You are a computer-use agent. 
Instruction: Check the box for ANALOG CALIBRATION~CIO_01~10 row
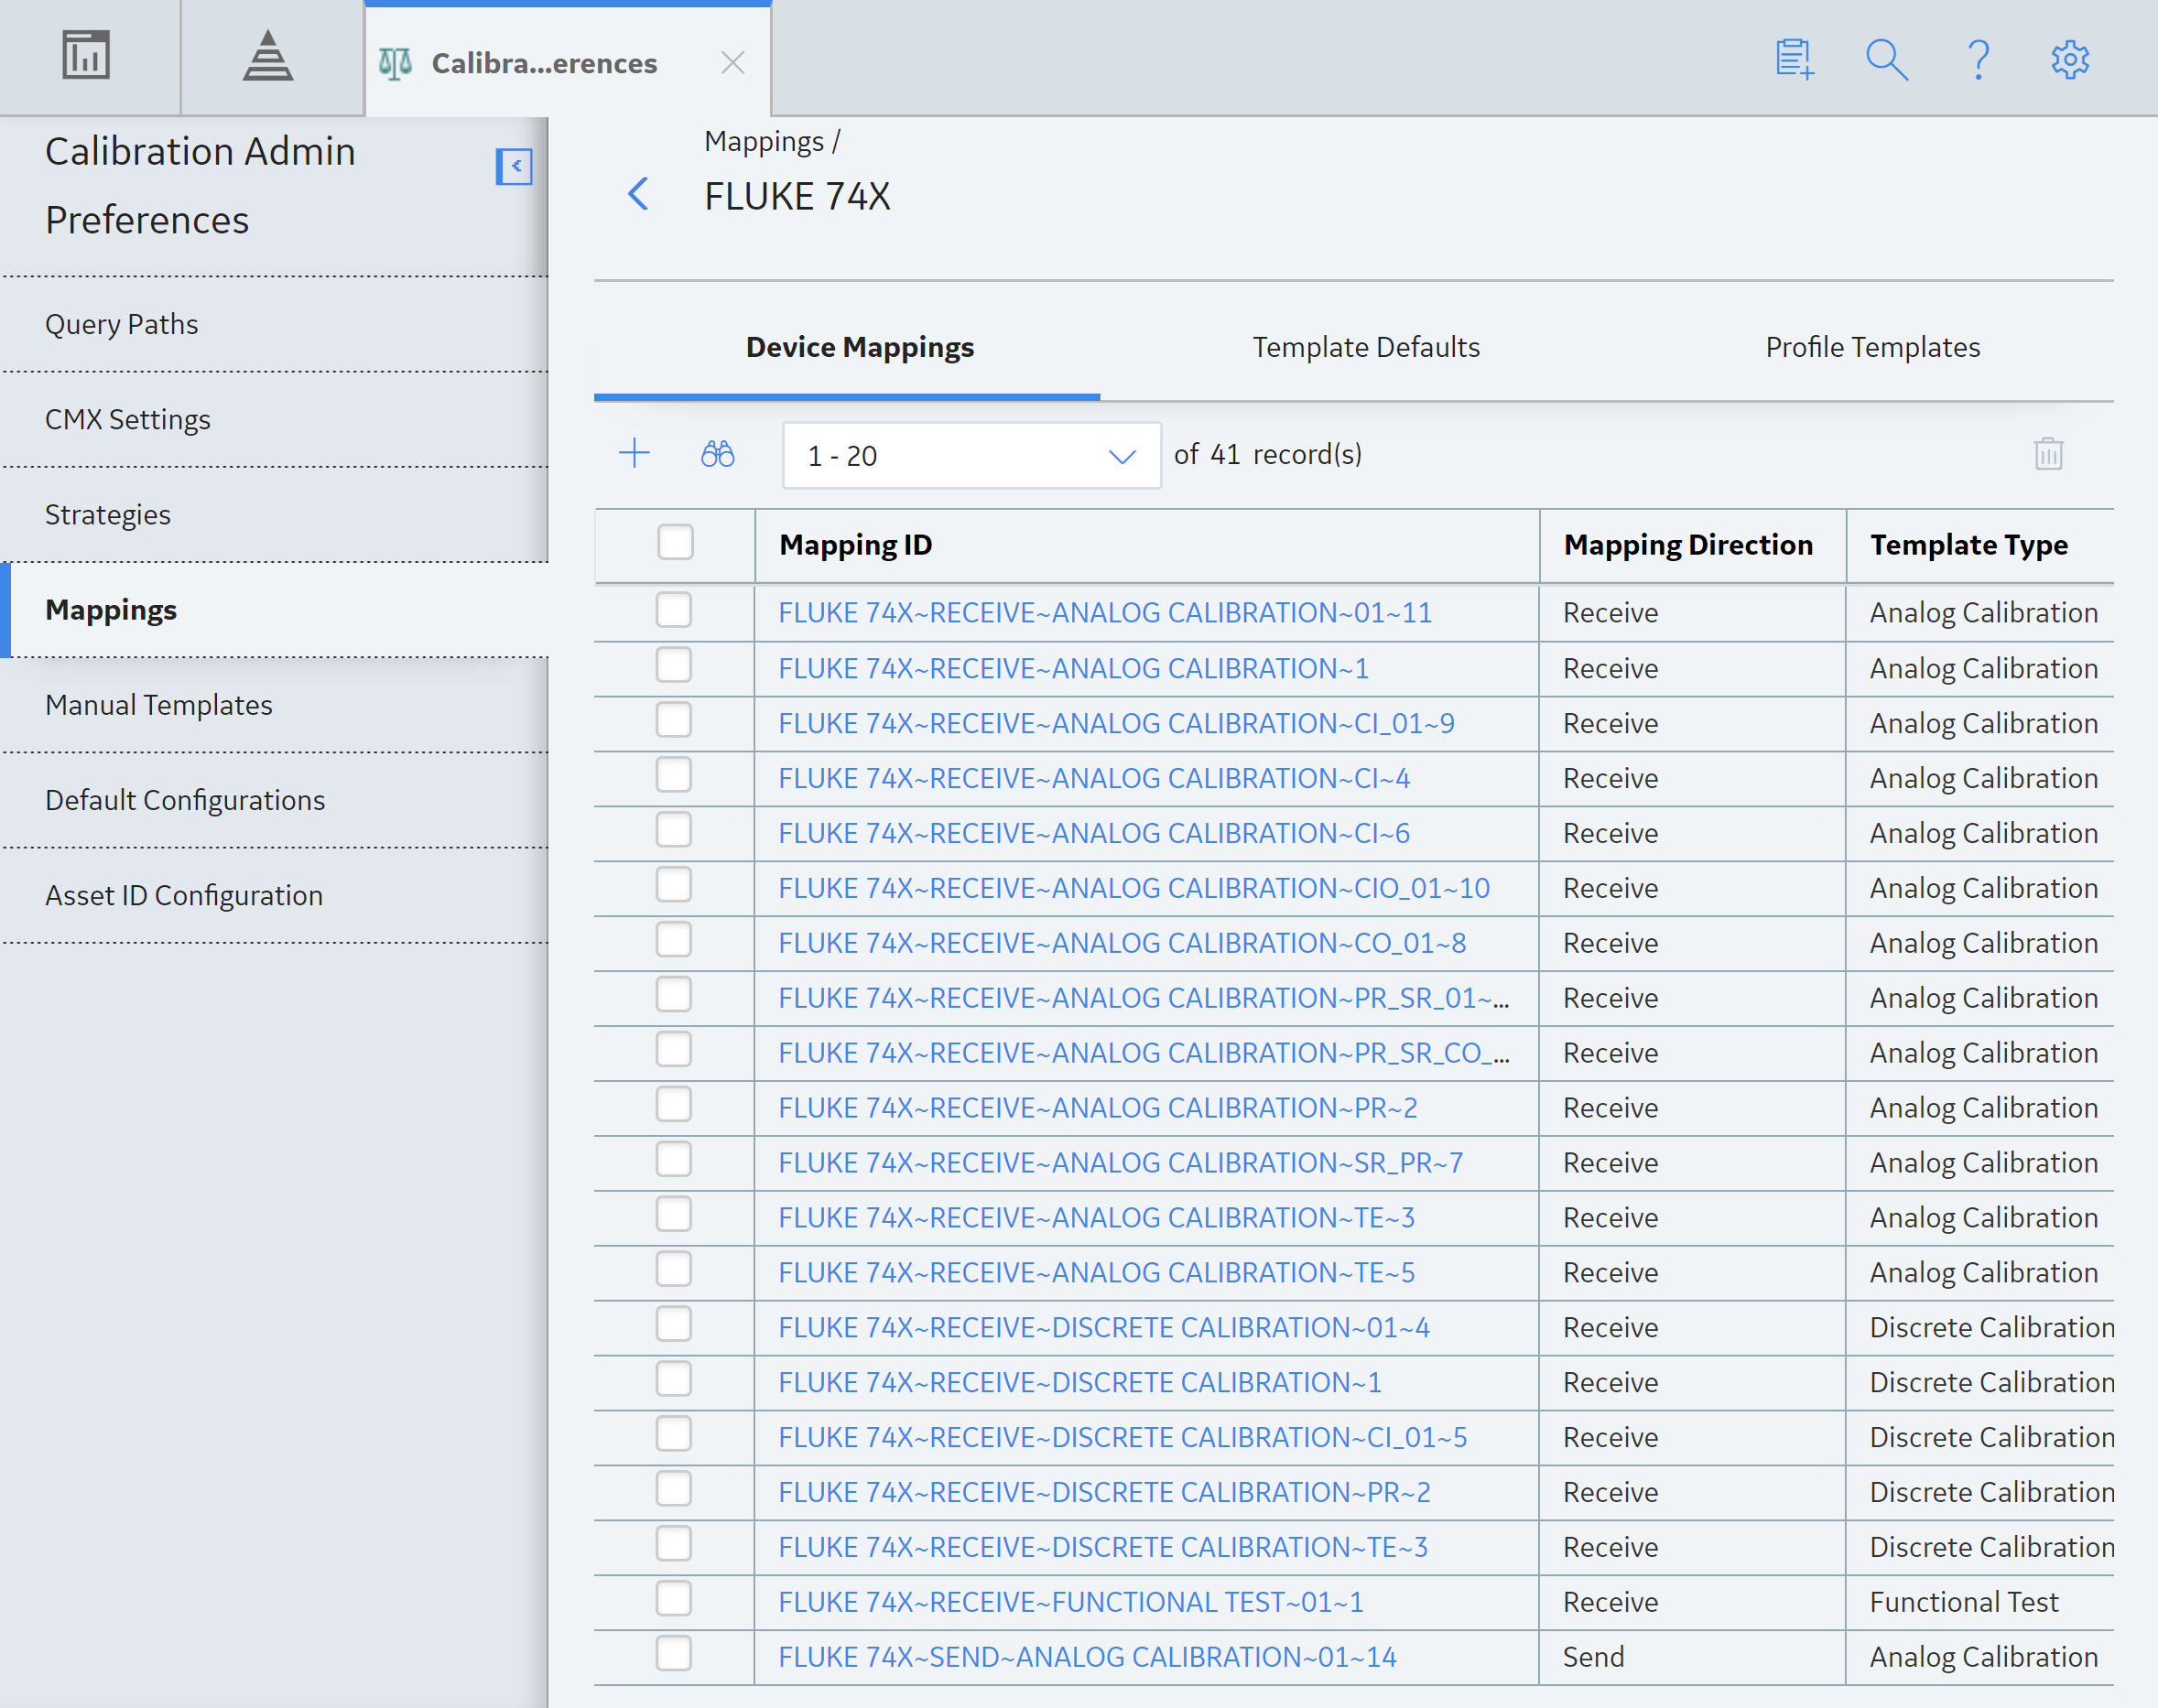click(x=673, y=885)
